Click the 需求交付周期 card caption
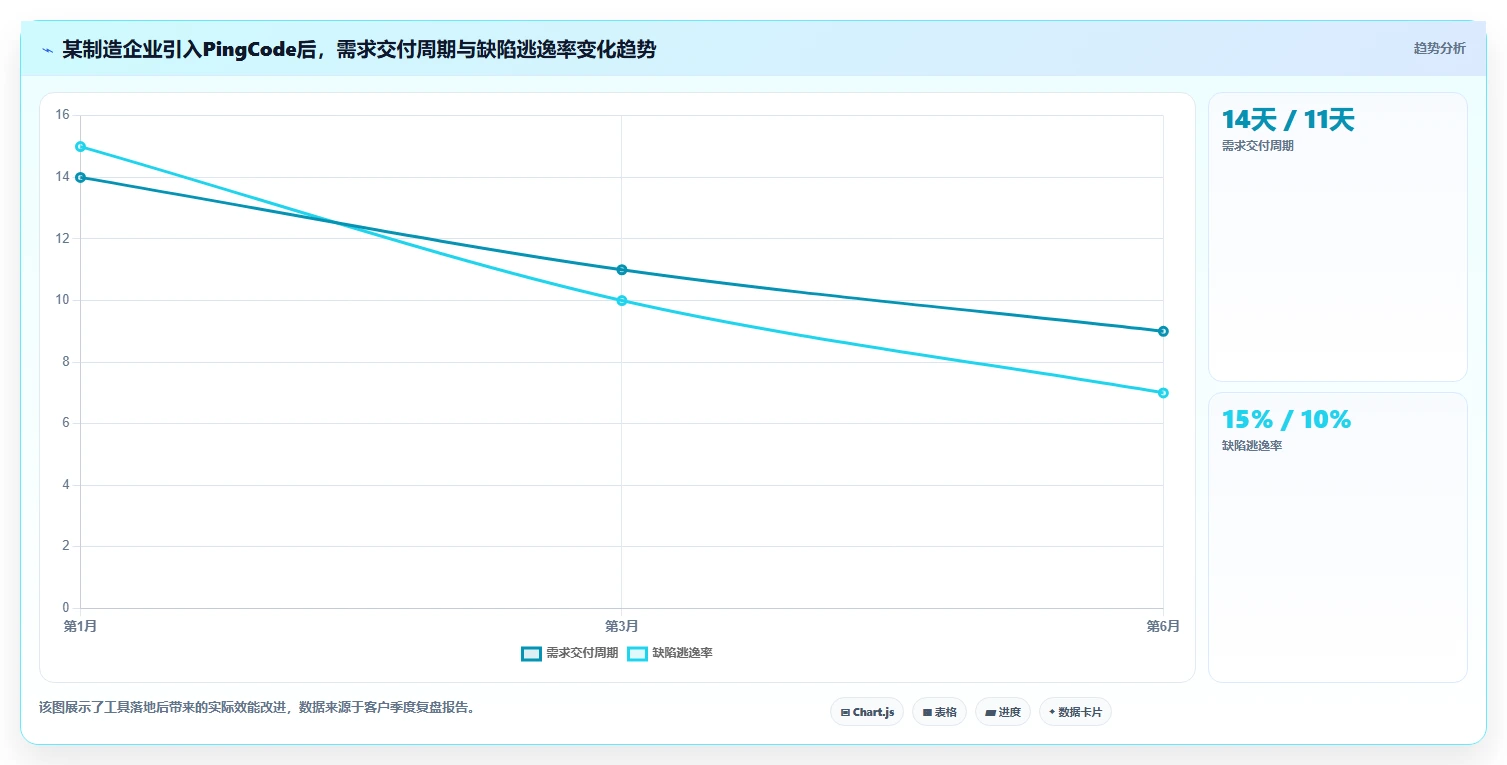 pyautogui.click(x=1258, y=146)
